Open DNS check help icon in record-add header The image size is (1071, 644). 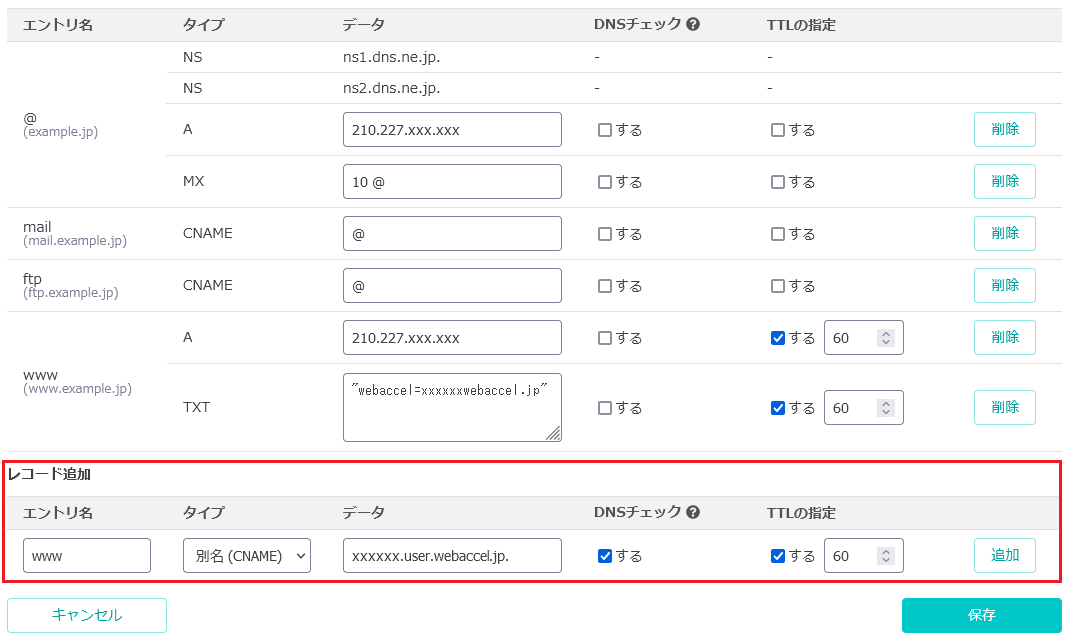(x=693, y=512)
